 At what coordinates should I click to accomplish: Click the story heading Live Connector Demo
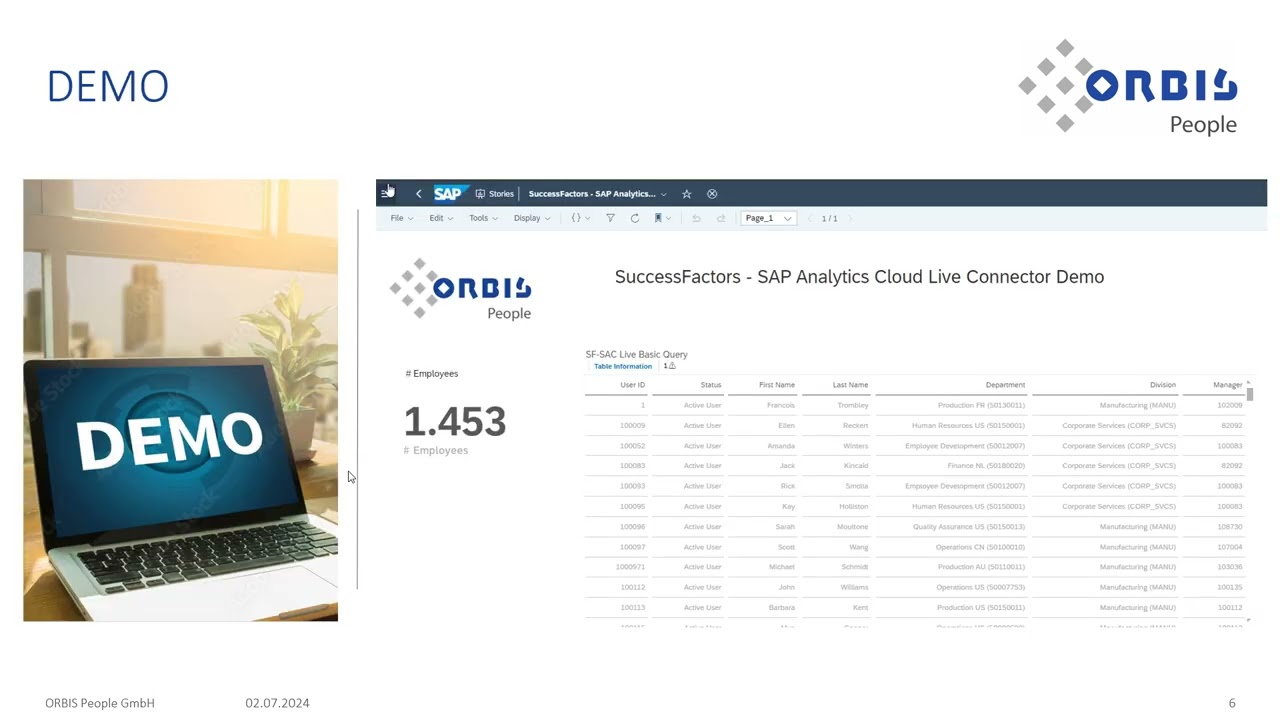(859, 277)
